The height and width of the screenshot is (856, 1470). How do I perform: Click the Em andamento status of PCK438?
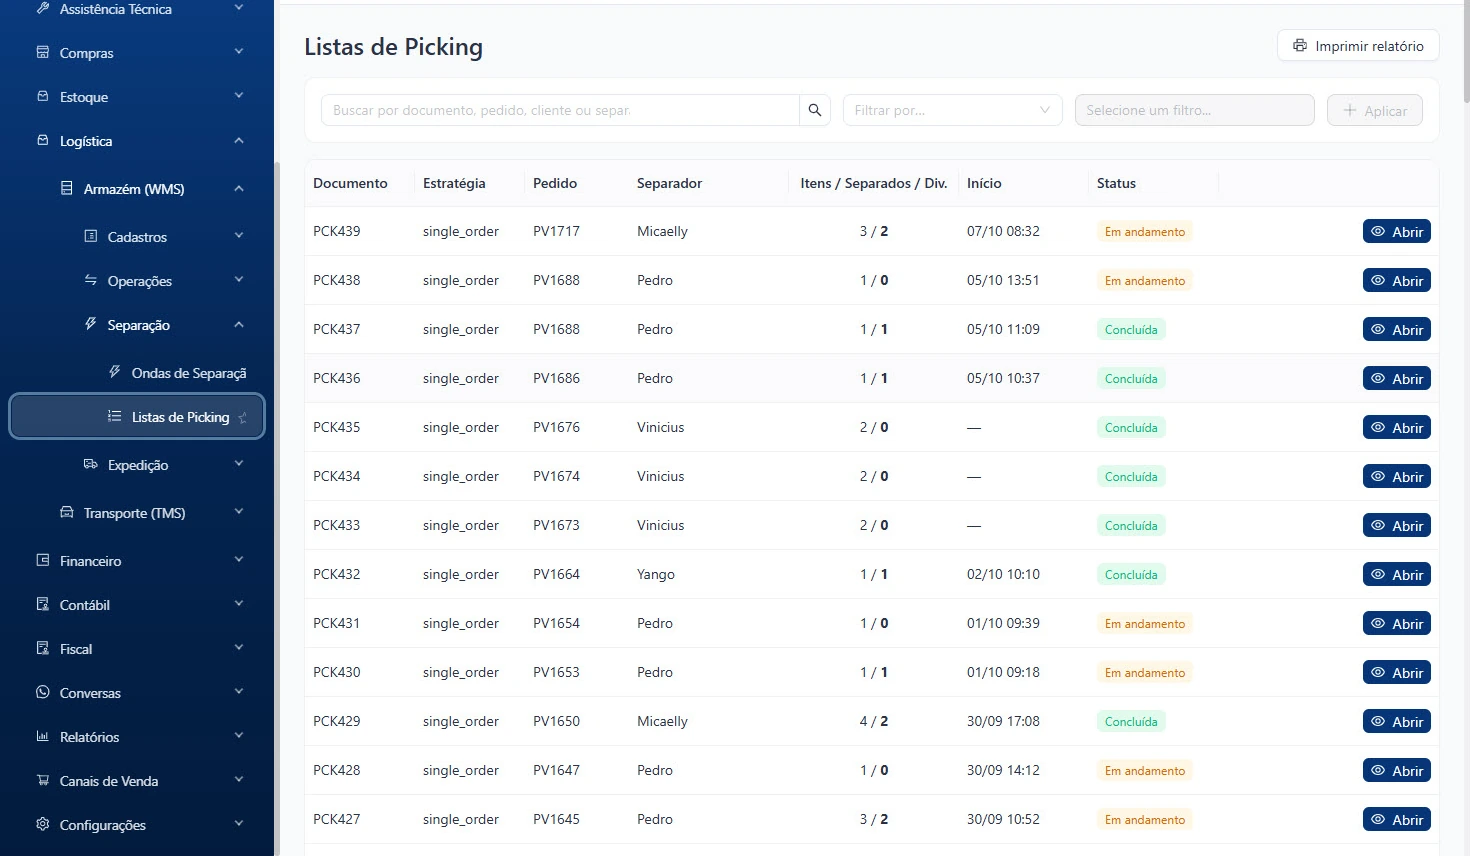[1145, 281]
